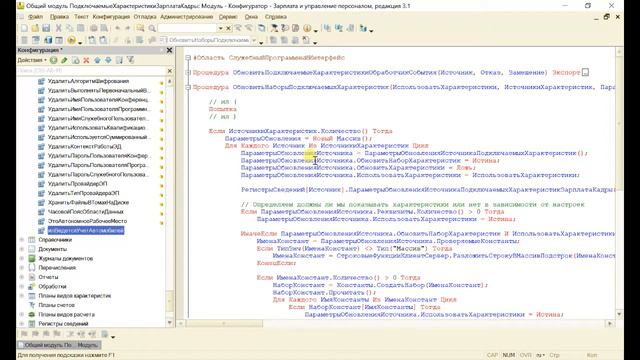Switch to the Модуль tab at bottom
The image size is (640, 360).
(x=87, y=345)
